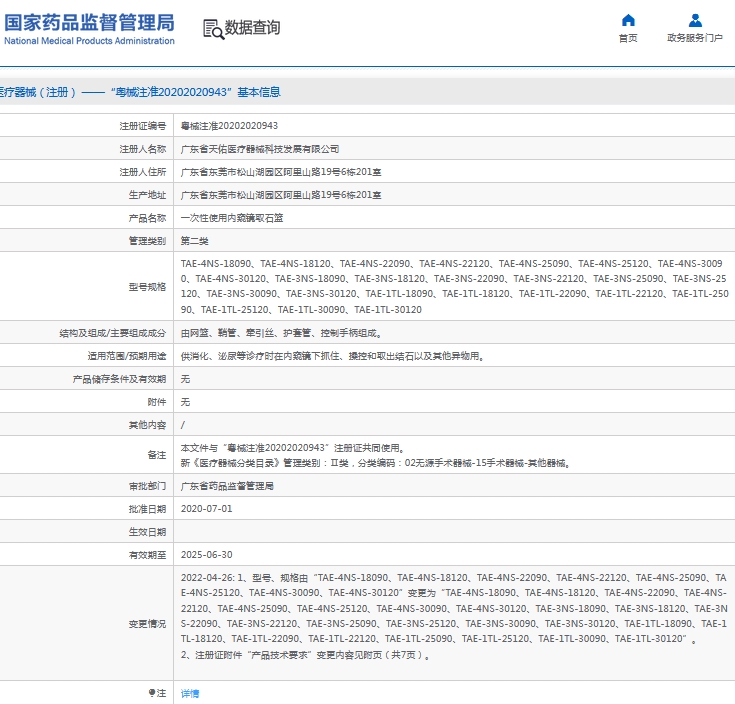Click the 政务服务门户 label text
This screenshot has height=704, width=735.
coord(695,38)
